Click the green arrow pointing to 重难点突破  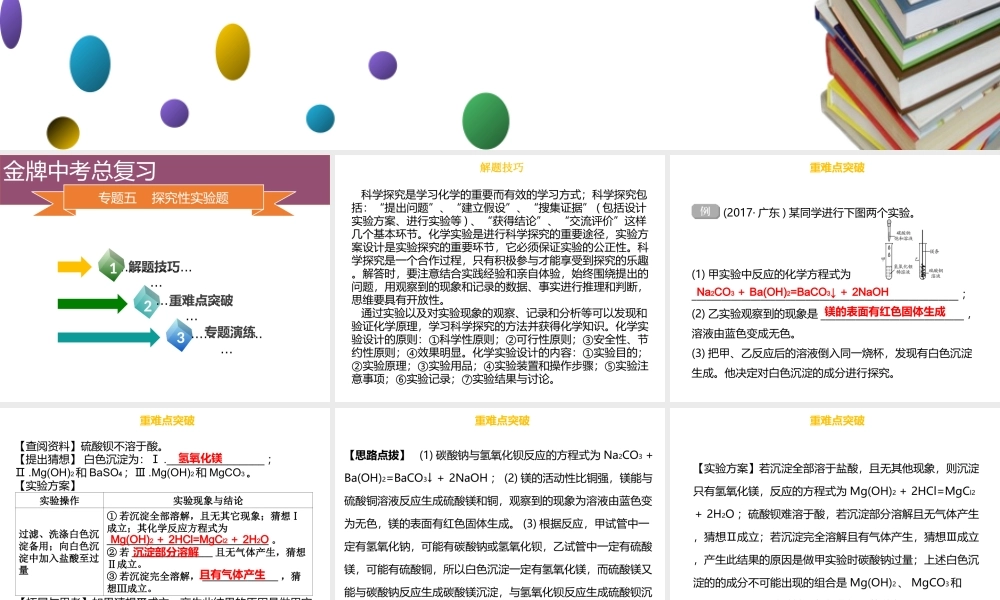92,304
